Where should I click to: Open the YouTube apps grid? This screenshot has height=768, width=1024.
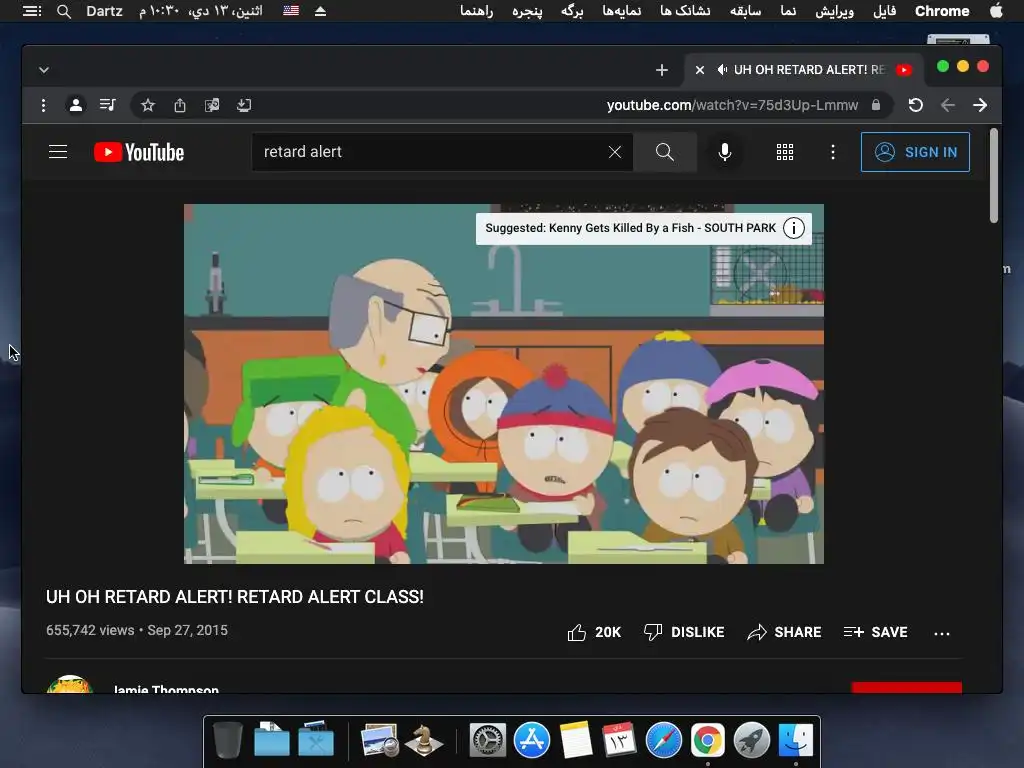point(784,152)
